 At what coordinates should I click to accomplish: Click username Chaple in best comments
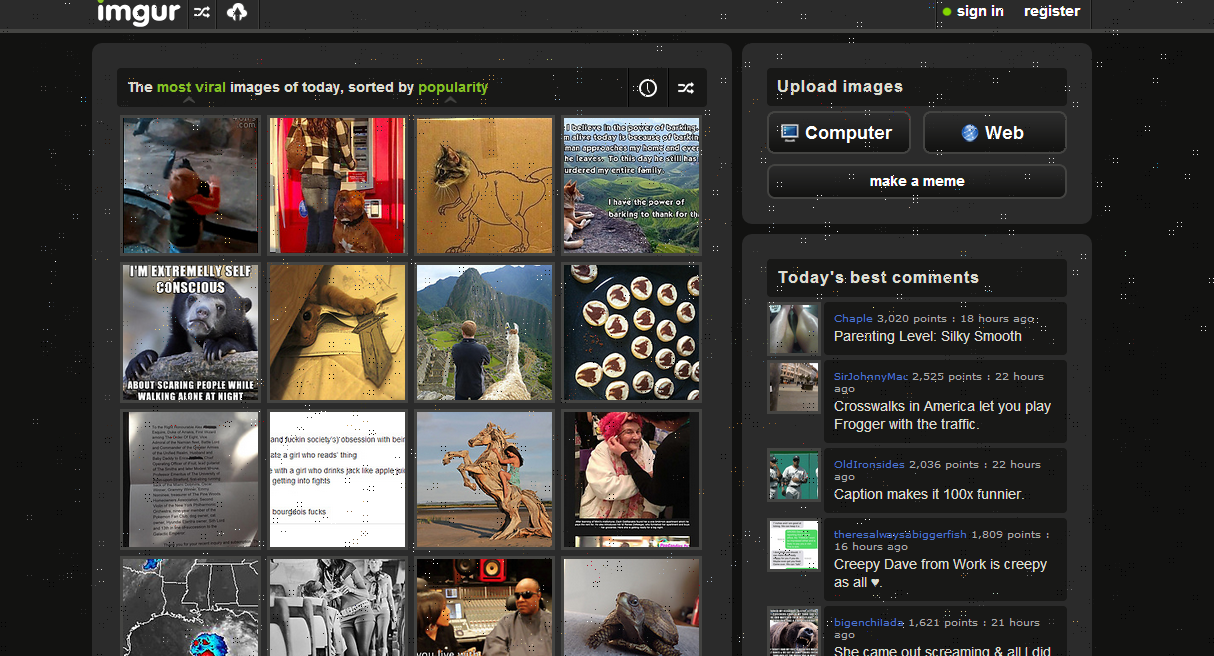pos(853,318)
